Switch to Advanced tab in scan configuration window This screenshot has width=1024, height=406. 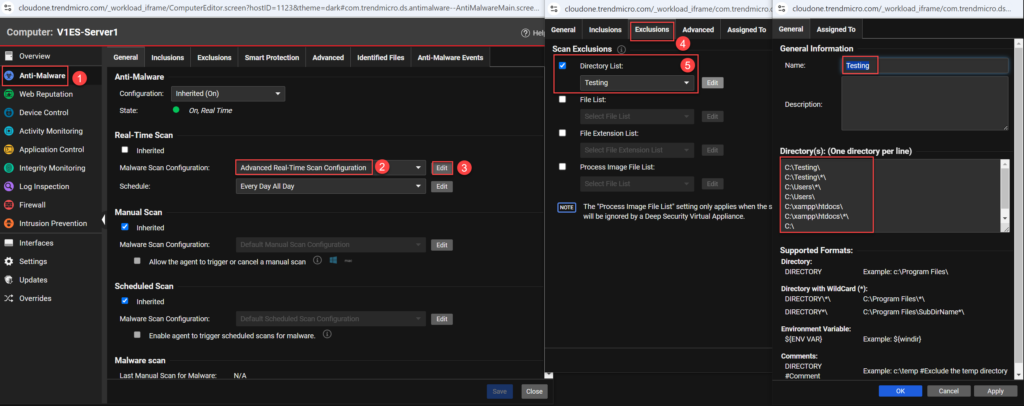pyautogui.click(x=698, y=29)
